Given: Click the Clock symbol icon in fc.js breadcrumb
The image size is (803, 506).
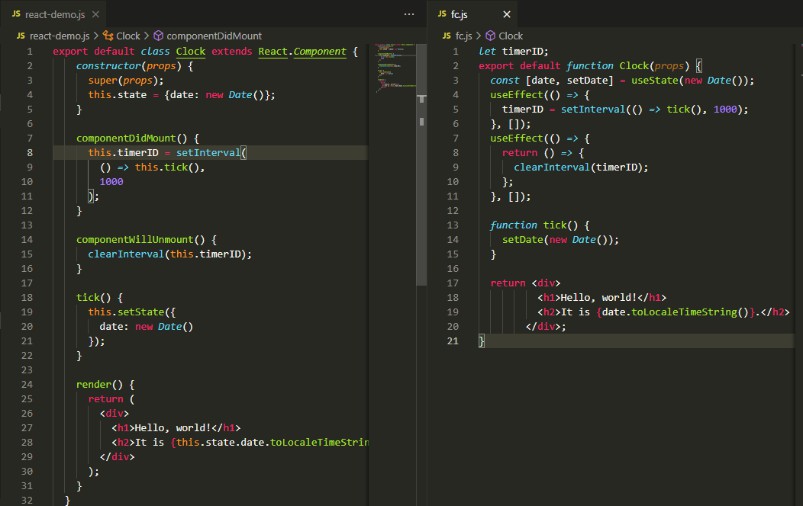Looking at the screenshot, I should point(490,36).
